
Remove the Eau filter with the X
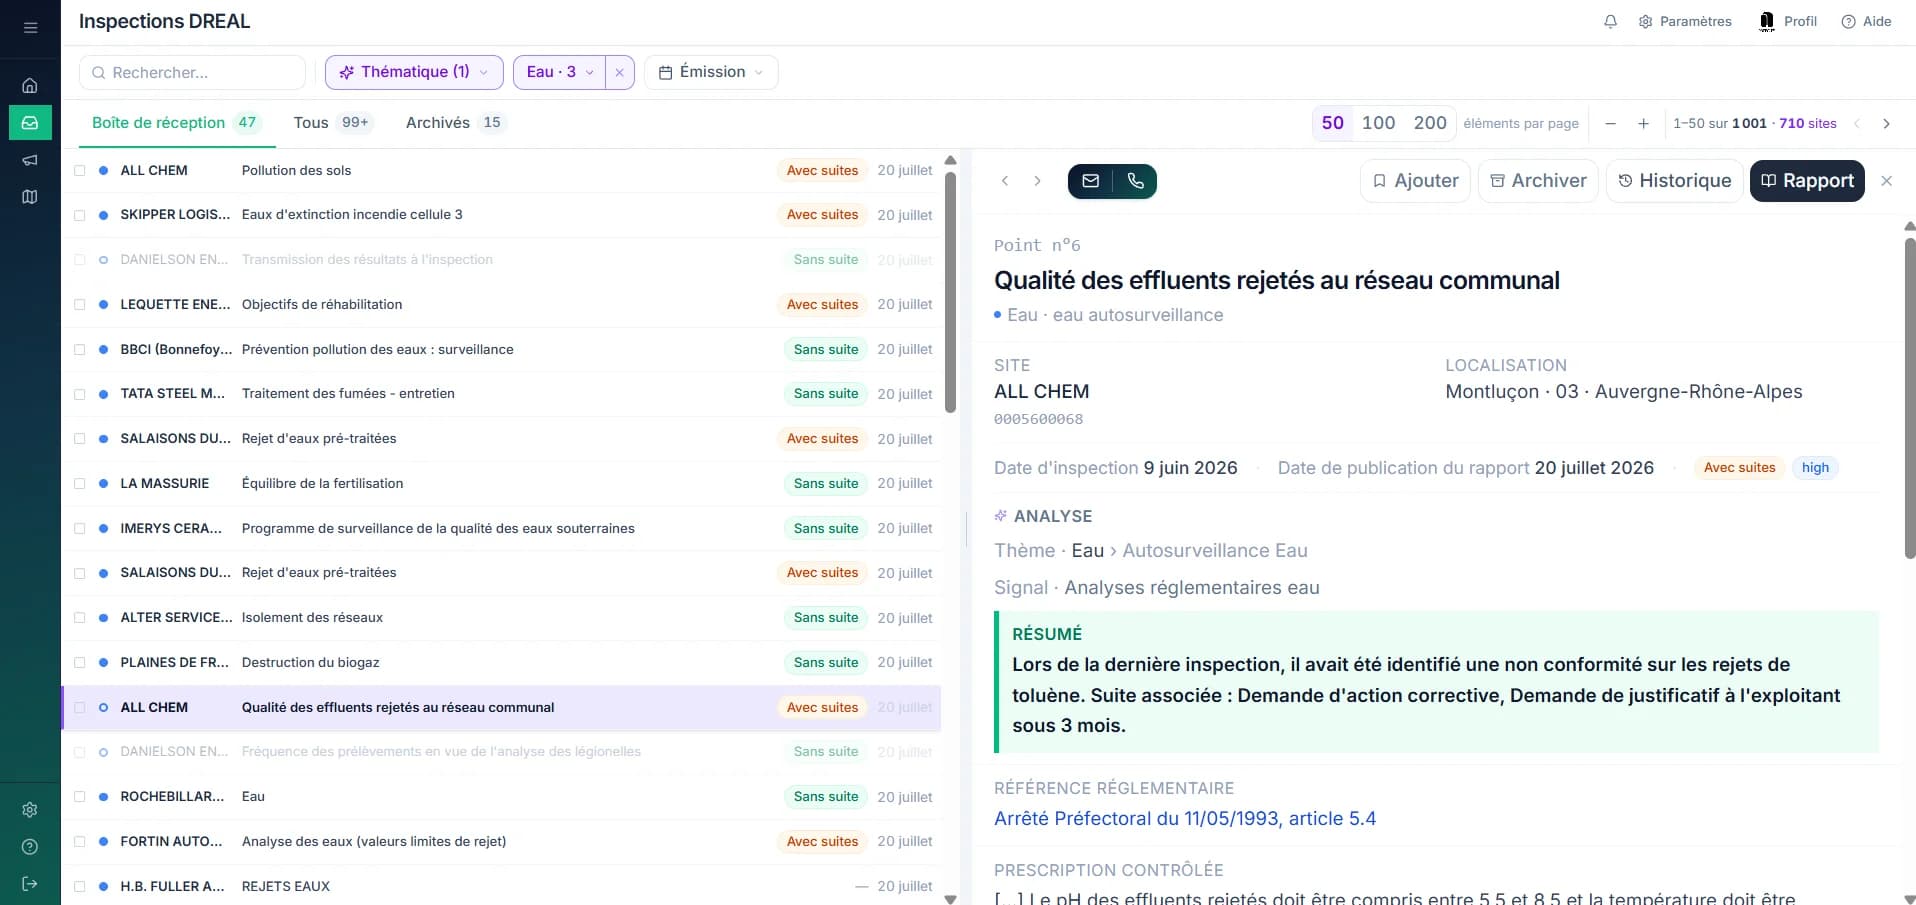(x=619, y=72)
